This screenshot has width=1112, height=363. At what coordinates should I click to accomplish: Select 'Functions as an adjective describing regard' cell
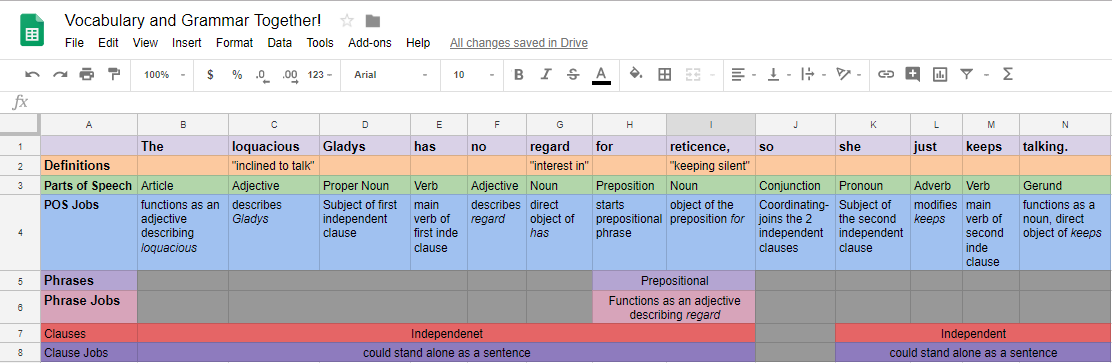(x=674, y=307)
